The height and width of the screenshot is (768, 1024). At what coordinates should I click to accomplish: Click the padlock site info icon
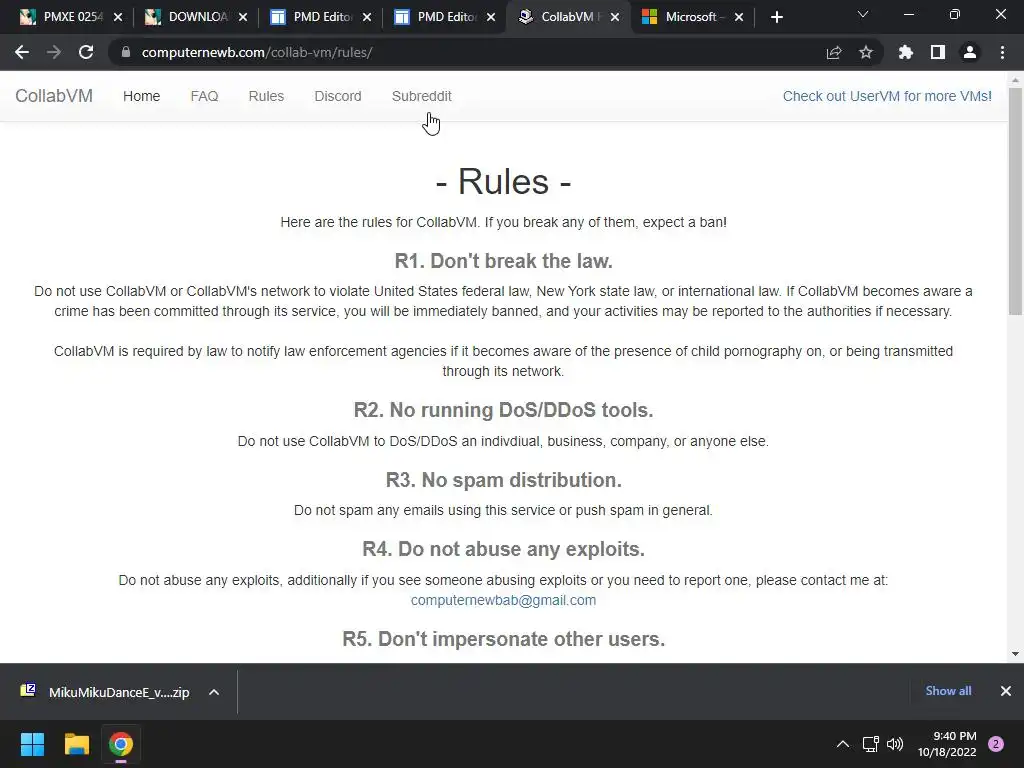[126, 52]
